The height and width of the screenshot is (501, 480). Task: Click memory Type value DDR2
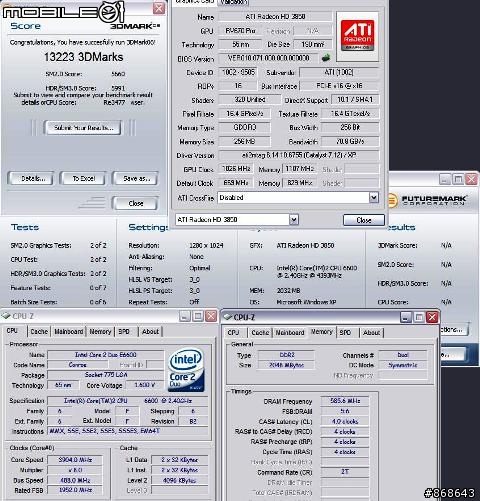(287, 355)
